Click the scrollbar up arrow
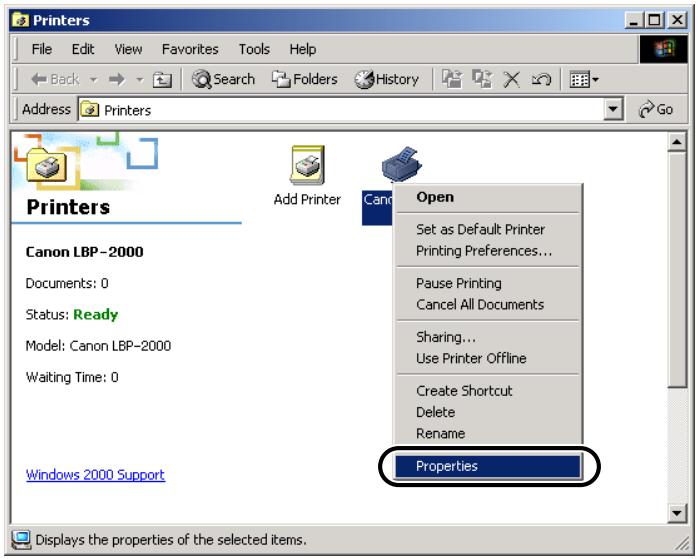The width and height of the screenshot is (698, 559). coord(677,142)
